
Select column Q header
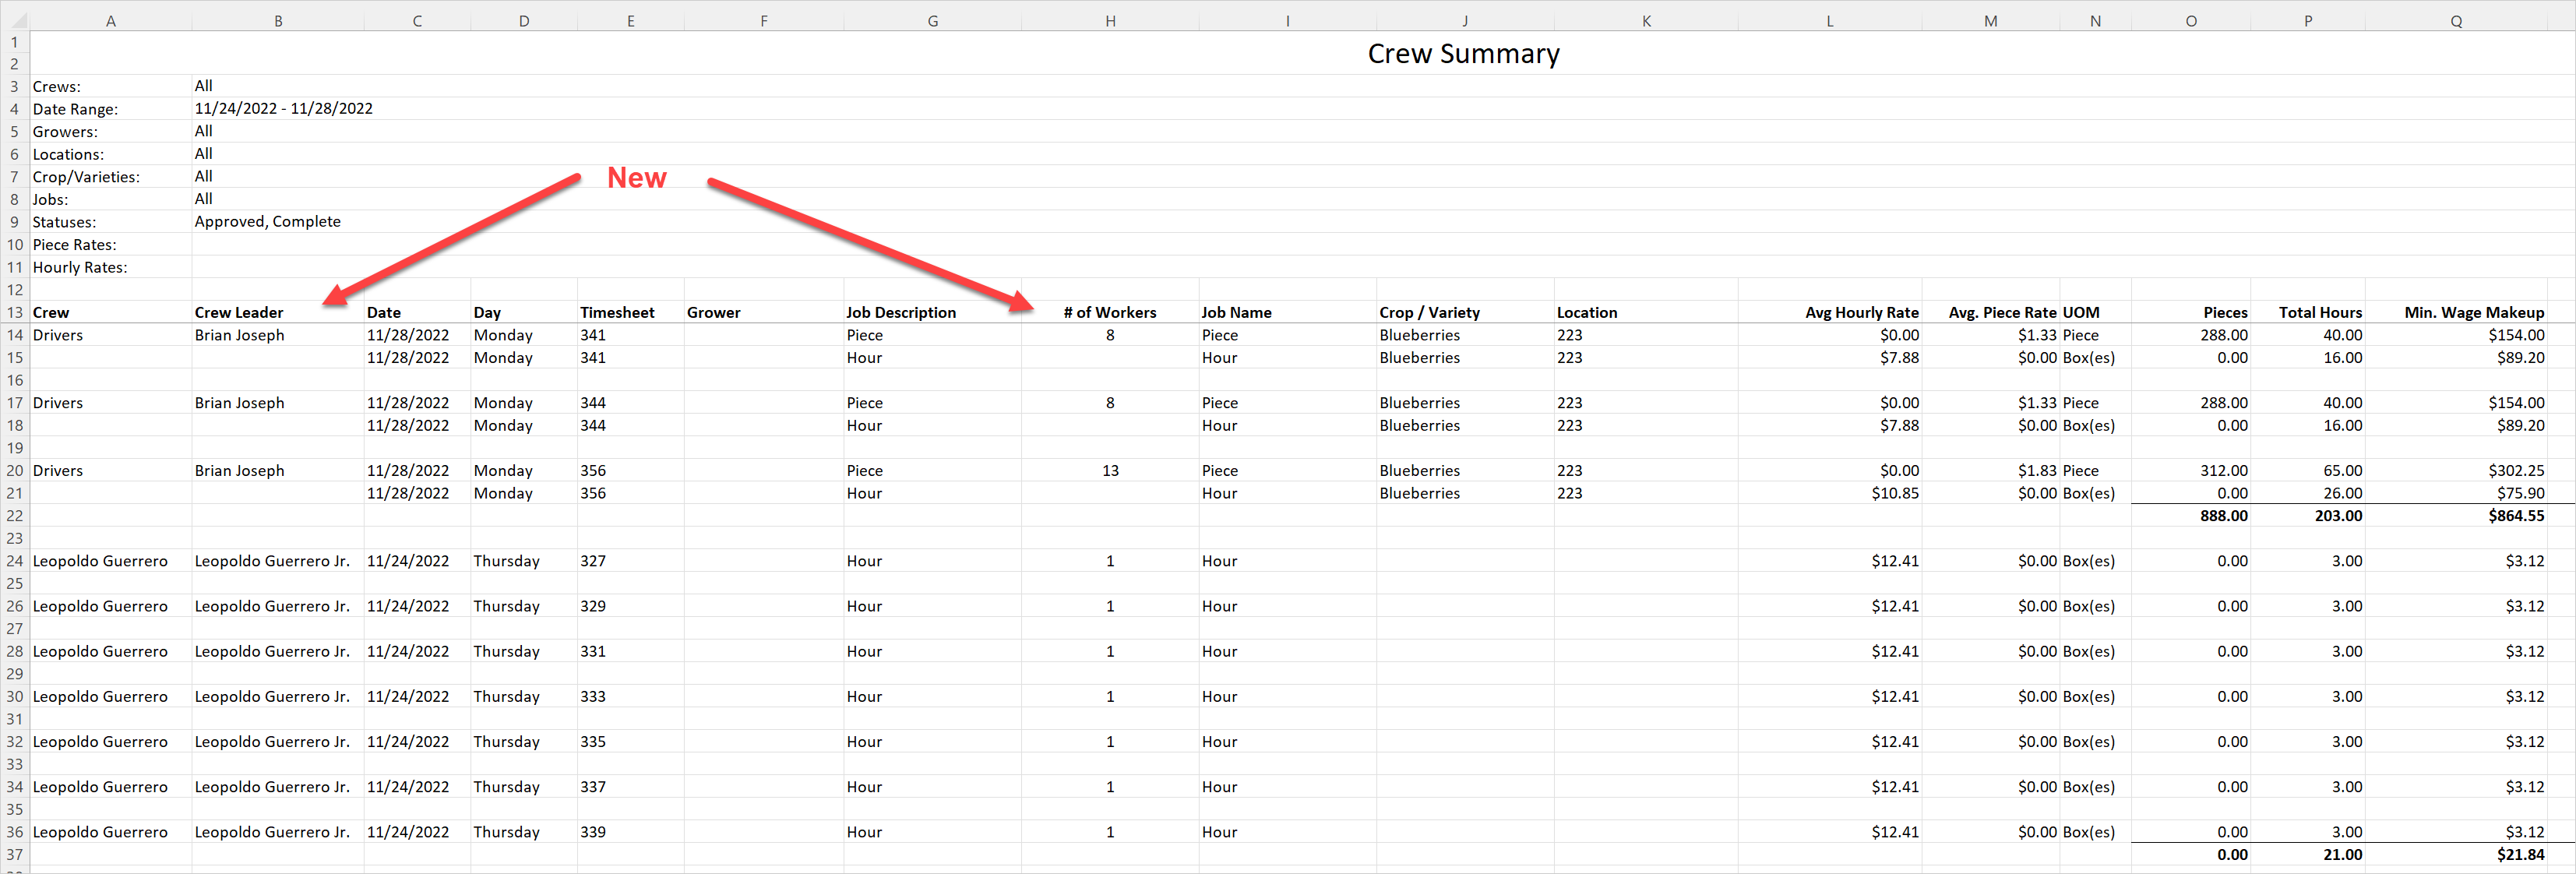coord(2456,20)
